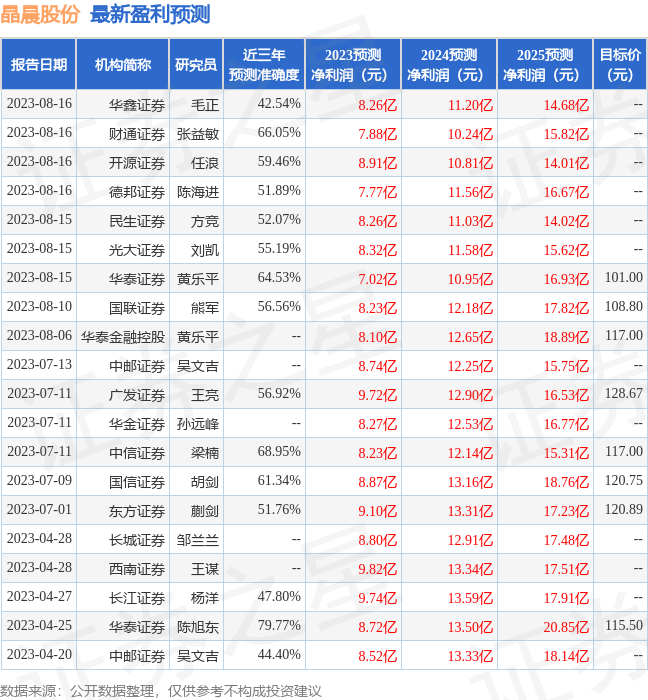Click analyst name 梁楠
The height and width of the screenshot is (700, 648).
(x=205, y=453)
